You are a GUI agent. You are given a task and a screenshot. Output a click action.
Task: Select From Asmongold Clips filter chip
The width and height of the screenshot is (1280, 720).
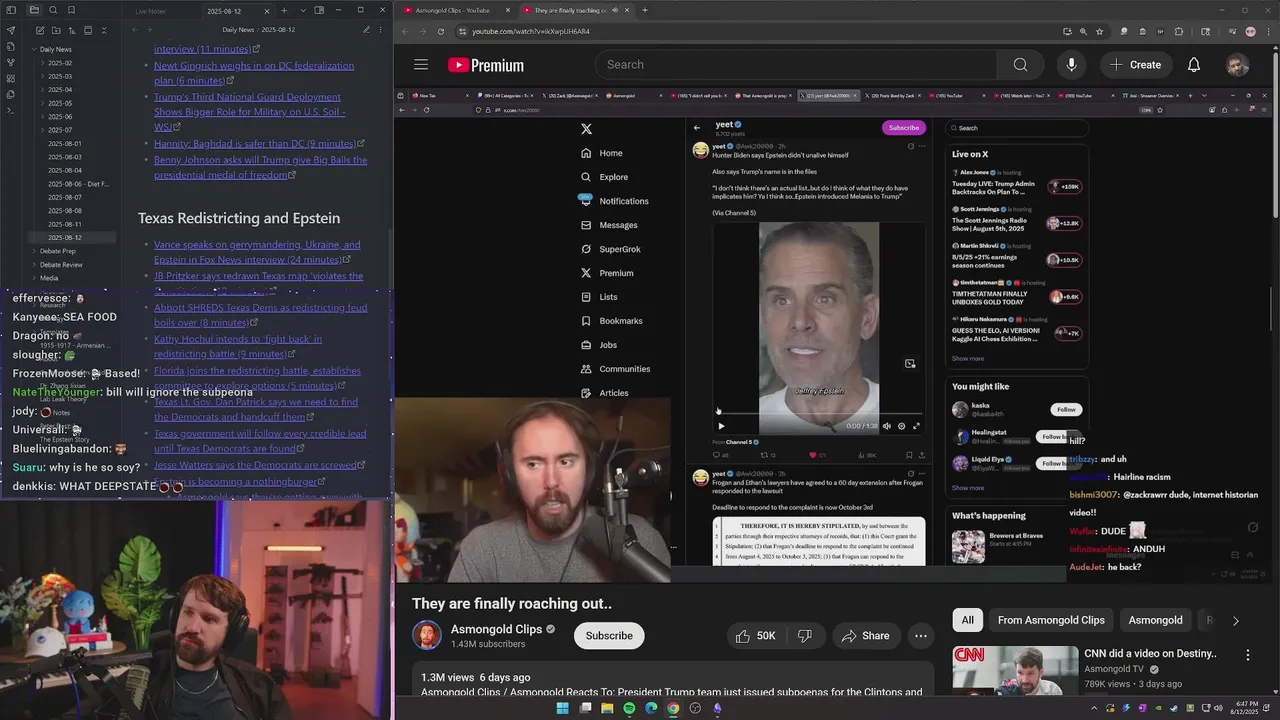(1051, 620)
